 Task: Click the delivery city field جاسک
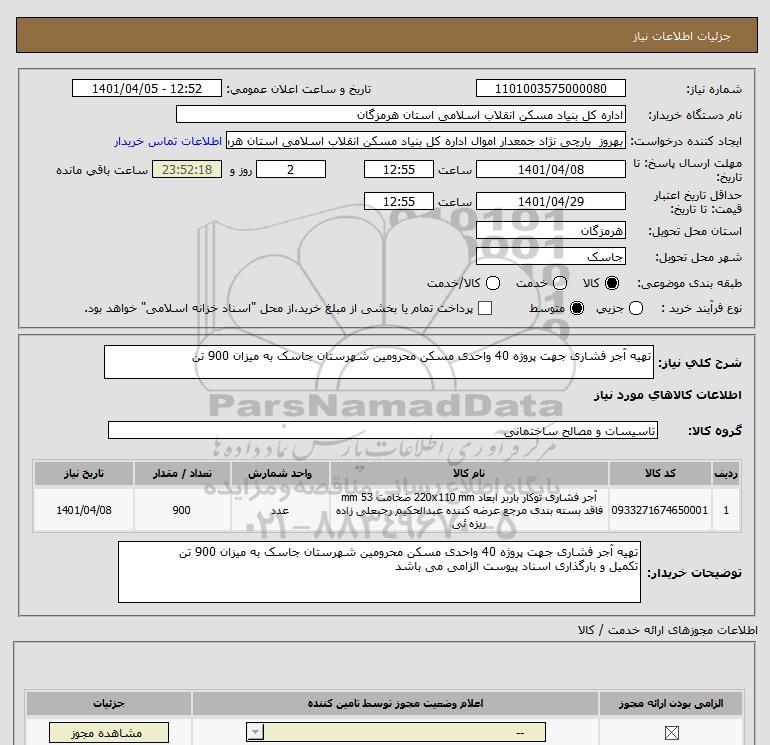tap(550, 256)
